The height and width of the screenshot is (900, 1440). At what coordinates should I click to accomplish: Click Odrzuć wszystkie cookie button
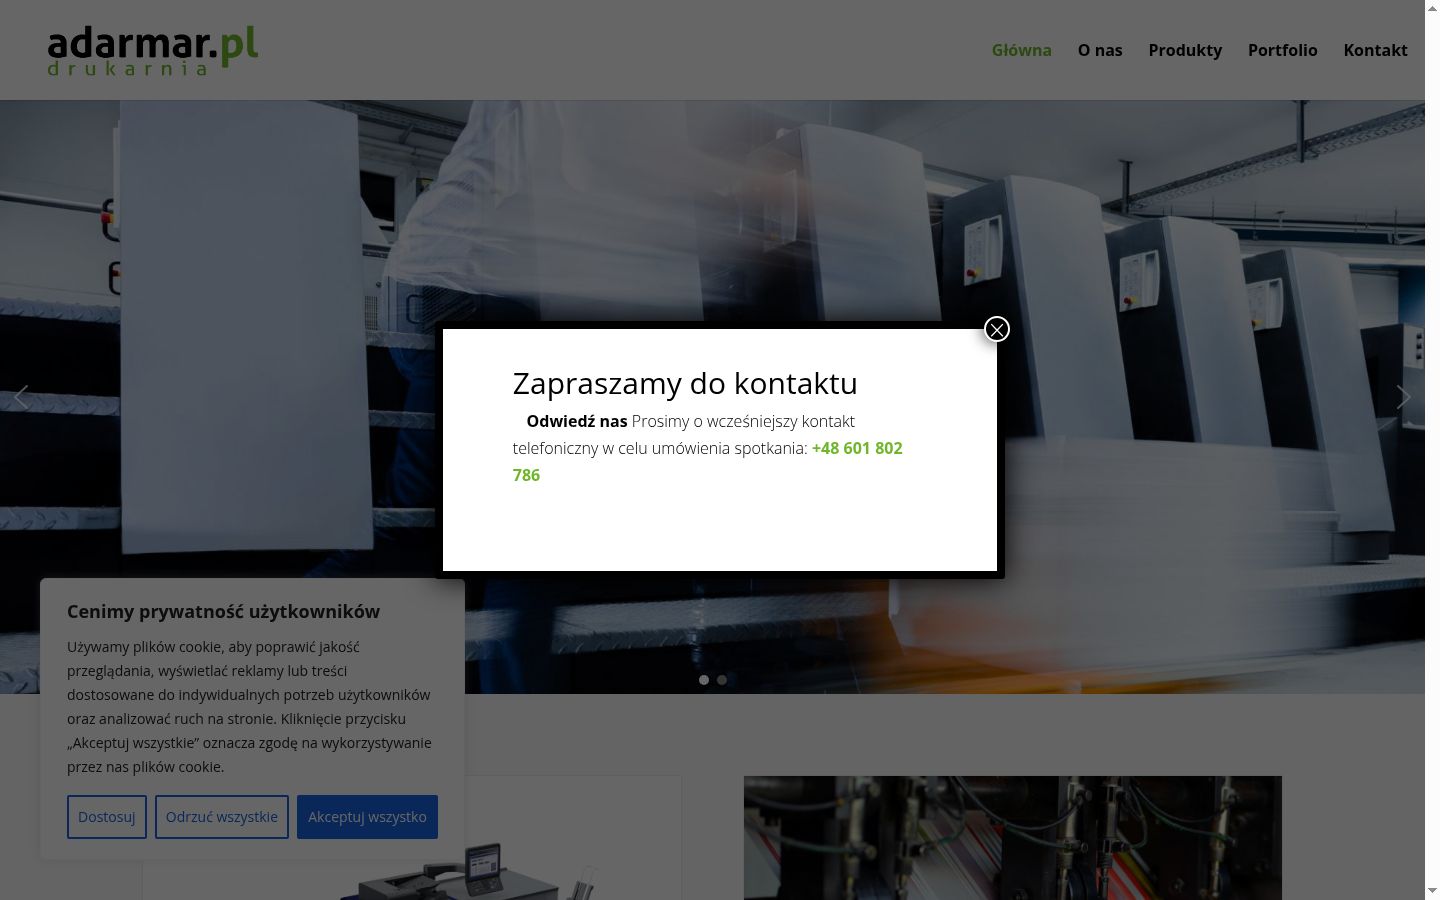222,817
